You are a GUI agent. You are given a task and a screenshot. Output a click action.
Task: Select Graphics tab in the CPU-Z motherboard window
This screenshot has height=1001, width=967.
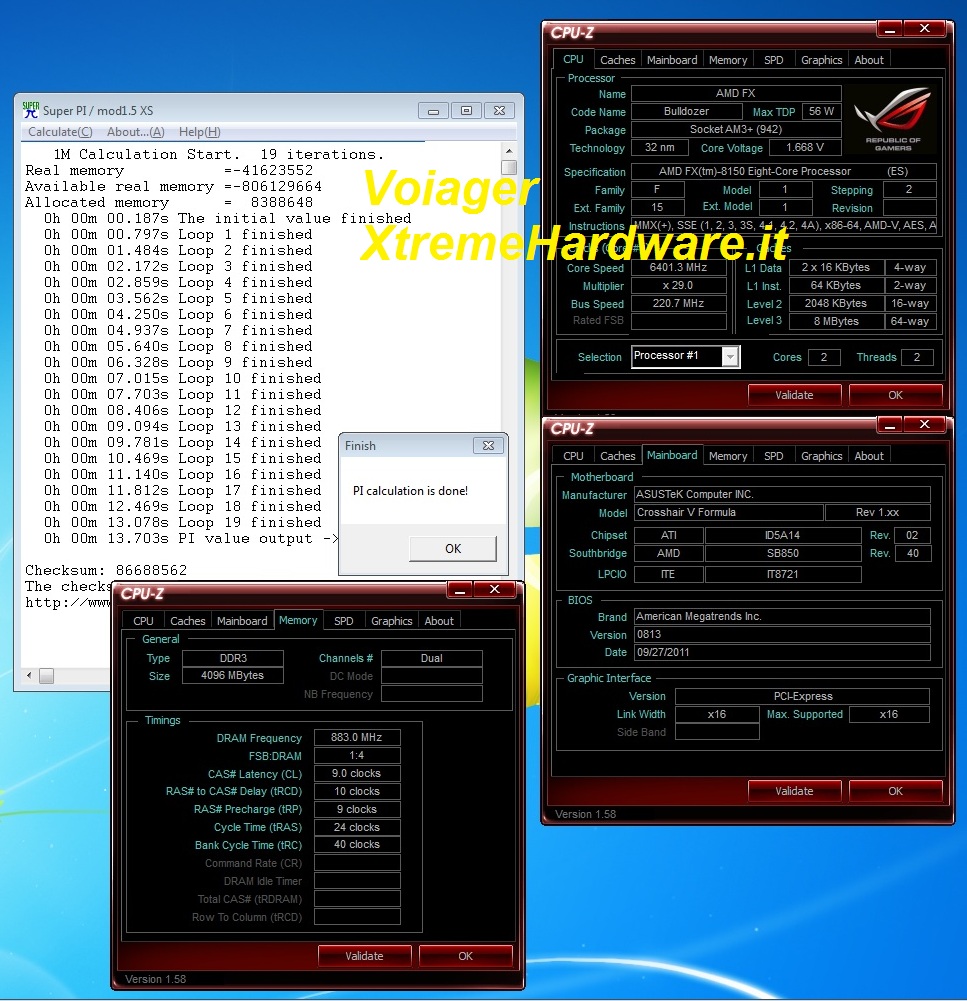click(821, 456)
